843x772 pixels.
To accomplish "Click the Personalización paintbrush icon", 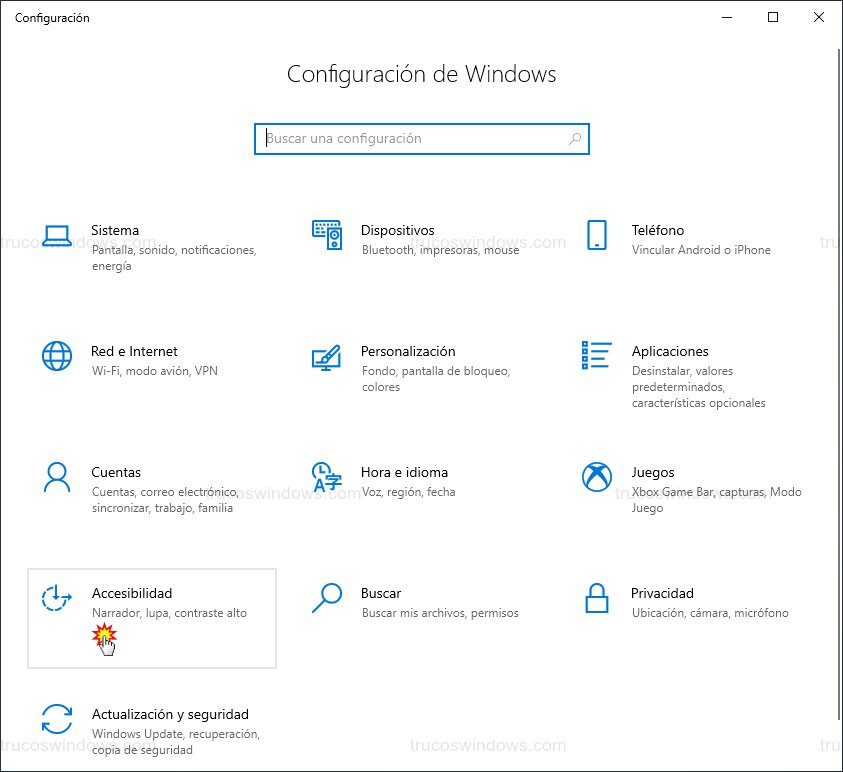I will (327, 356).
